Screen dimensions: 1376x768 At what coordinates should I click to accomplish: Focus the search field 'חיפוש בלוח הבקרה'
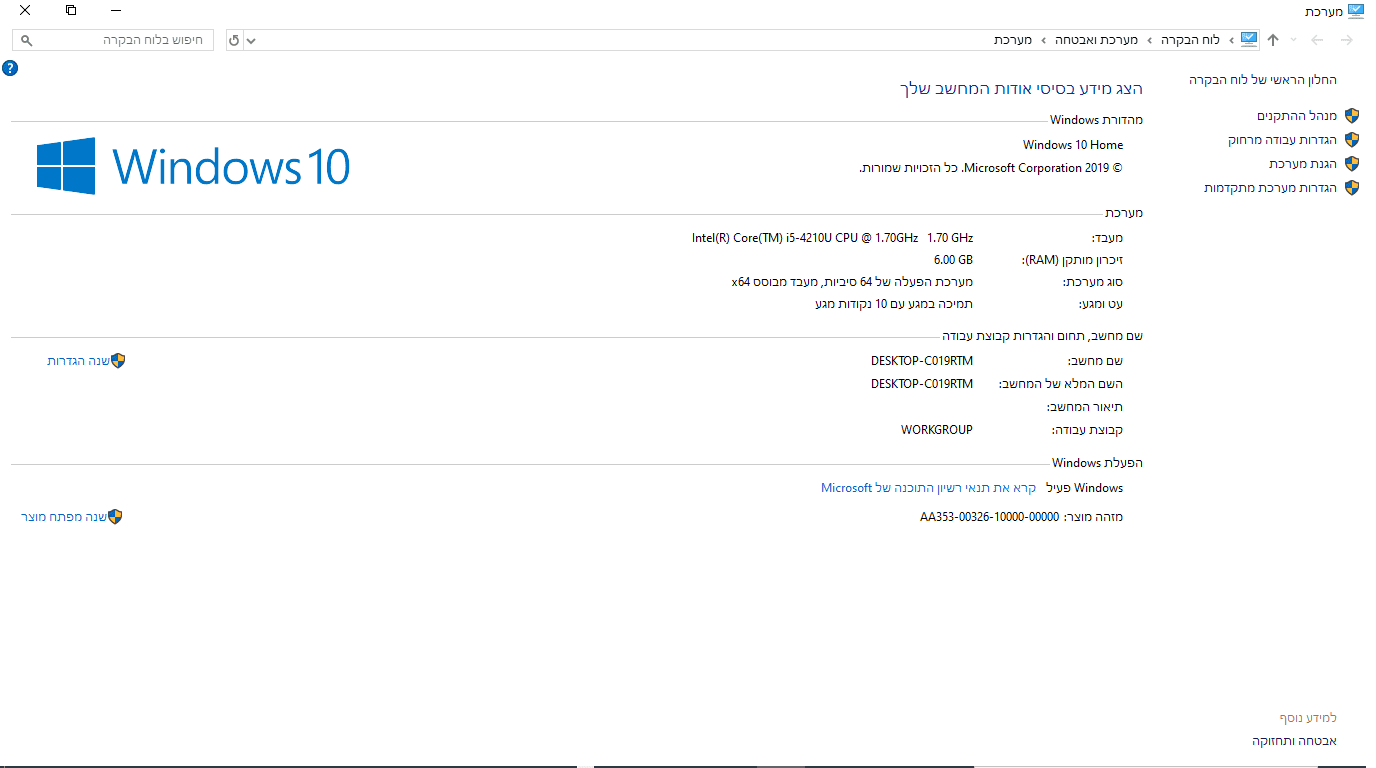pyautogui.click(x=113, y=40)
